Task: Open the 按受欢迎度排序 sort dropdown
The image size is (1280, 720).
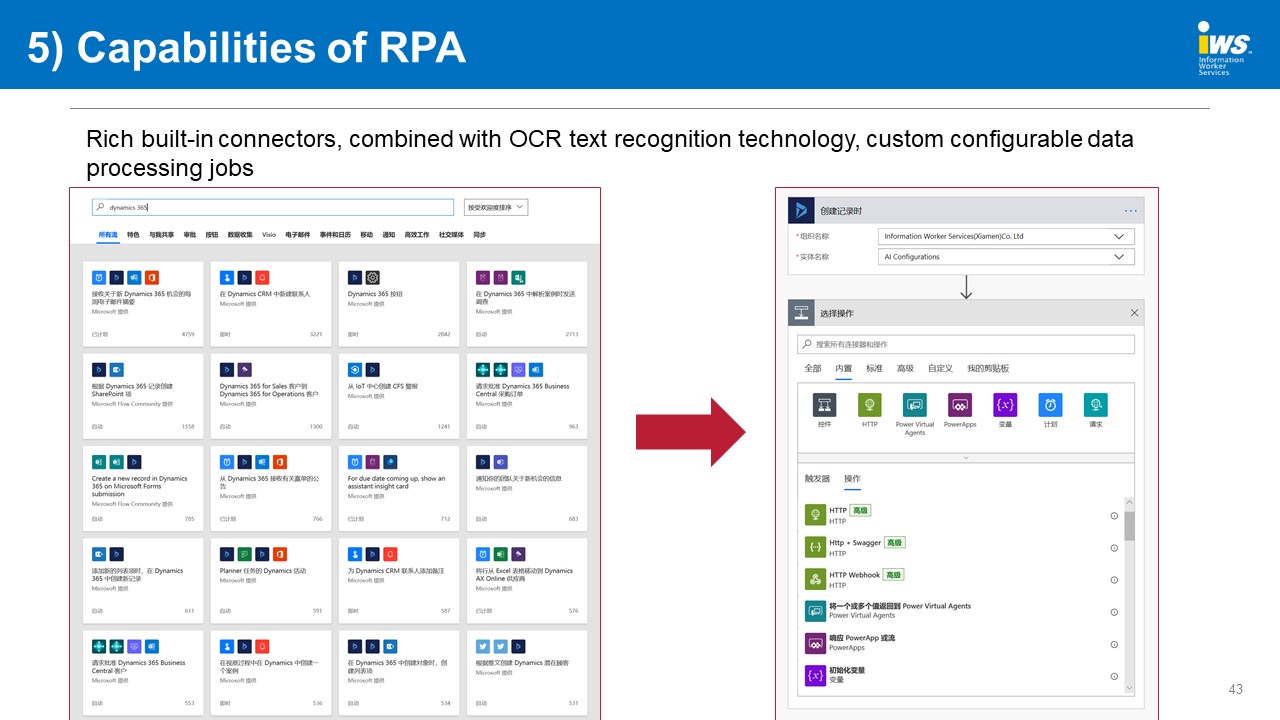Action: click(495, 208)
